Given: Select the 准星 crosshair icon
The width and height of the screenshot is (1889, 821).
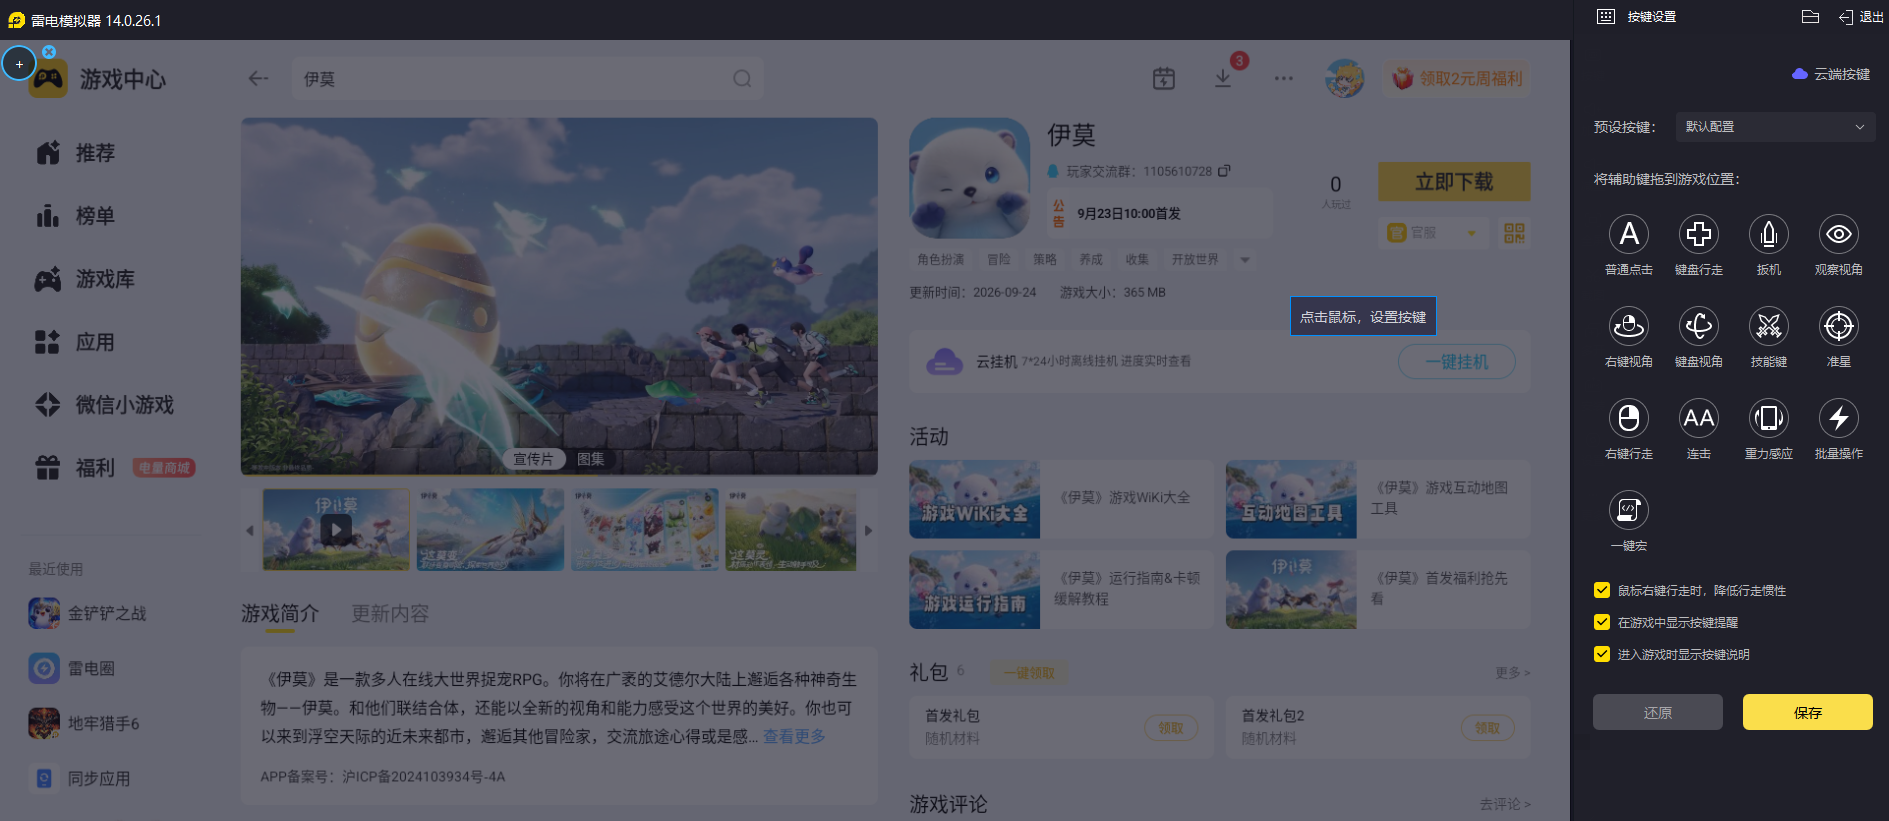Looking at the screenshot, I should 1838,326.
